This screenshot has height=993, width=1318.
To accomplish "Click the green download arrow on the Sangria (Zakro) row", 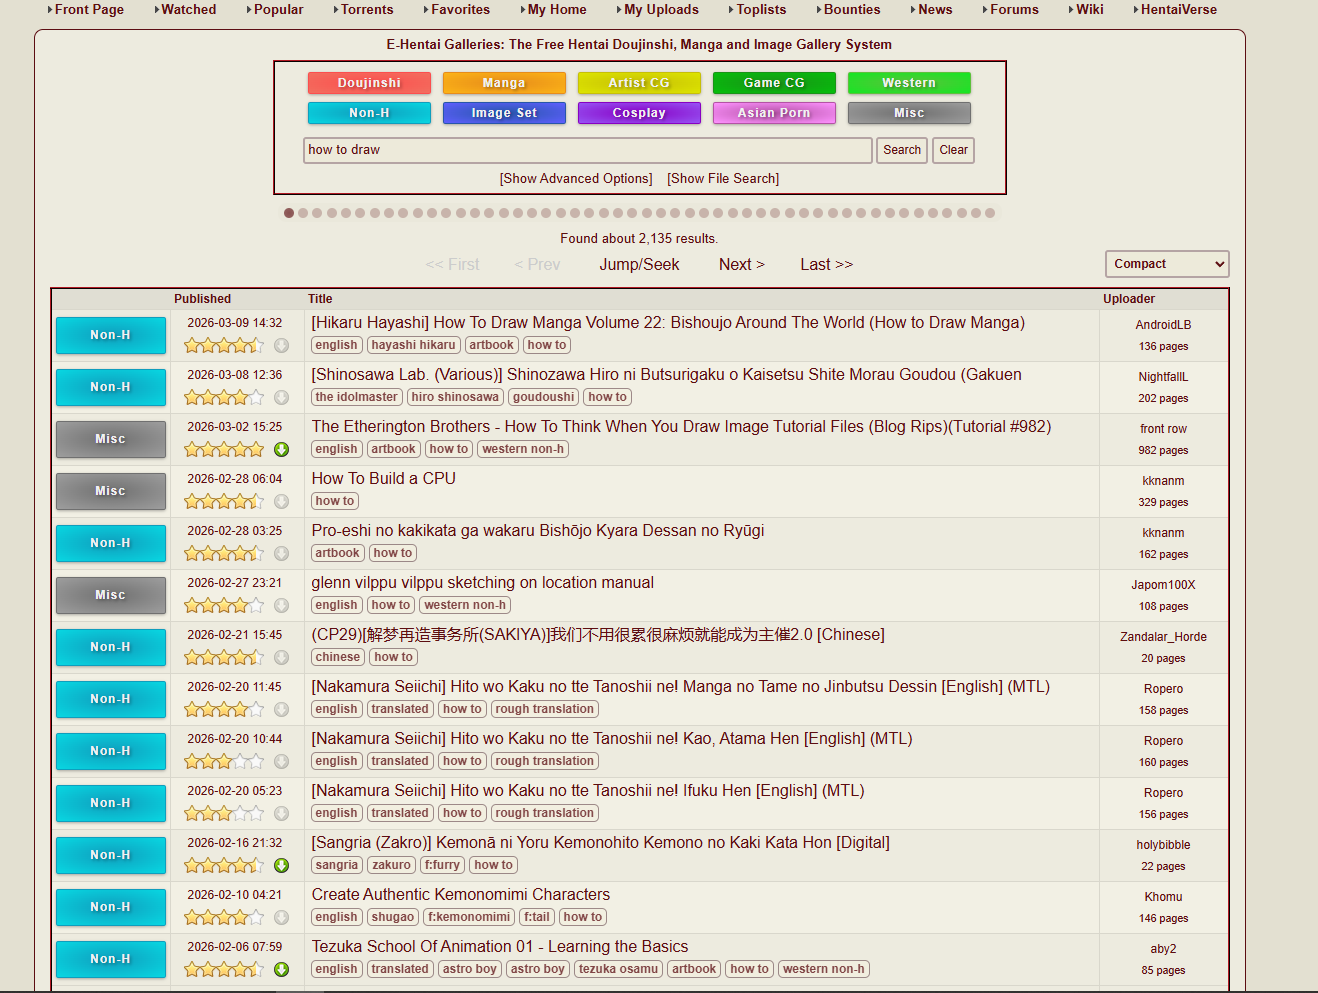I will click(x=282, y=866).
